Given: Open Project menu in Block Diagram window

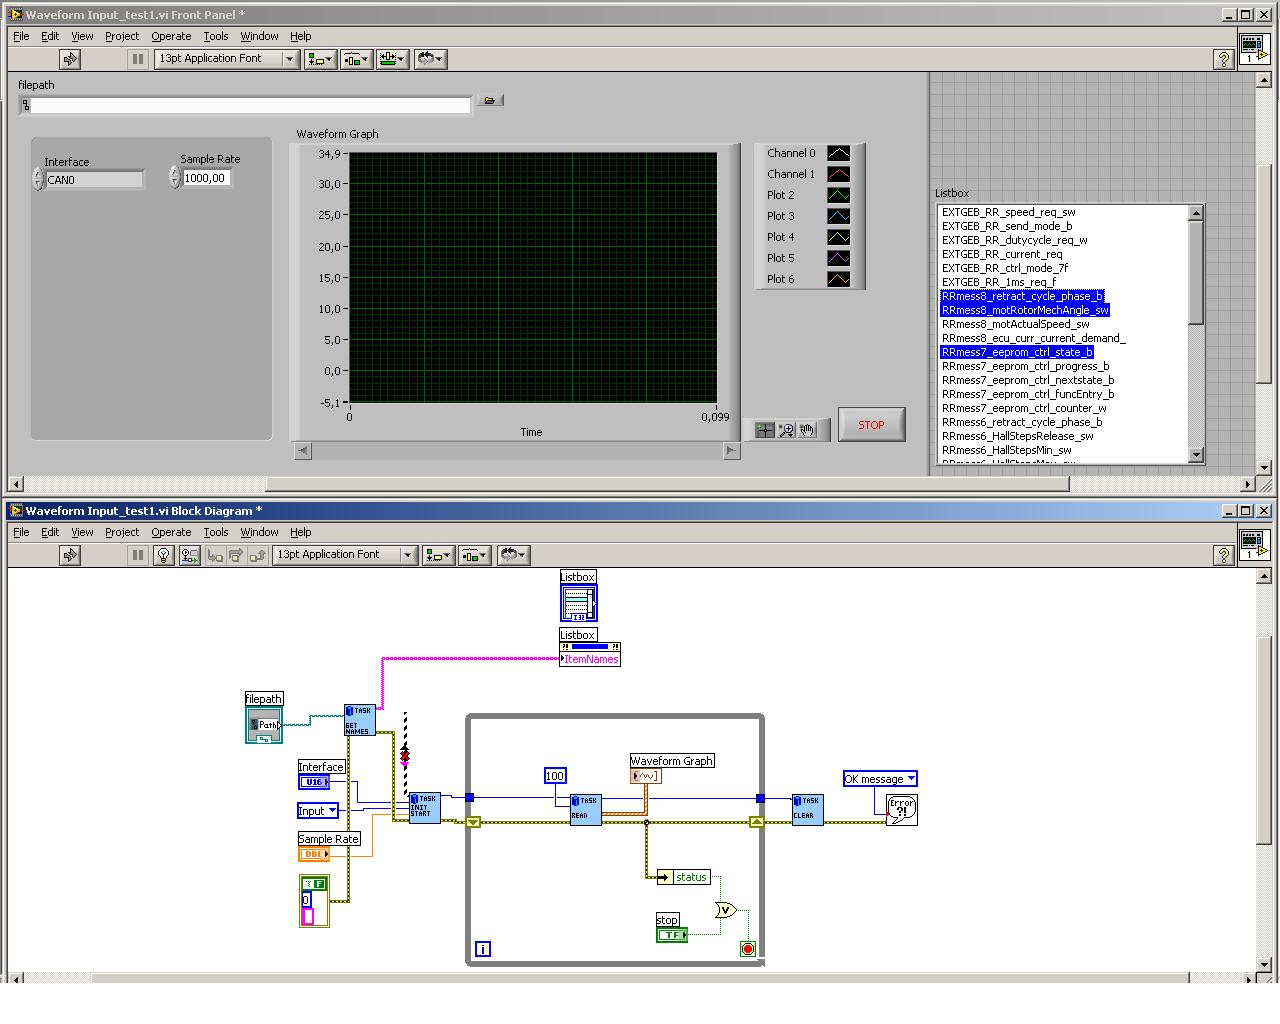Looking at the screenshot, I should tap(122, 532).
